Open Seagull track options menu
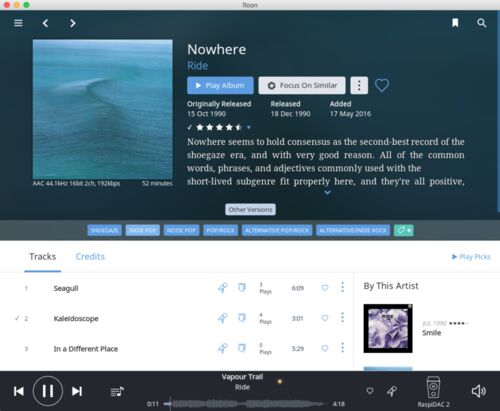The image size is (500, 411). pyautogui.click(x=342, y=287)
